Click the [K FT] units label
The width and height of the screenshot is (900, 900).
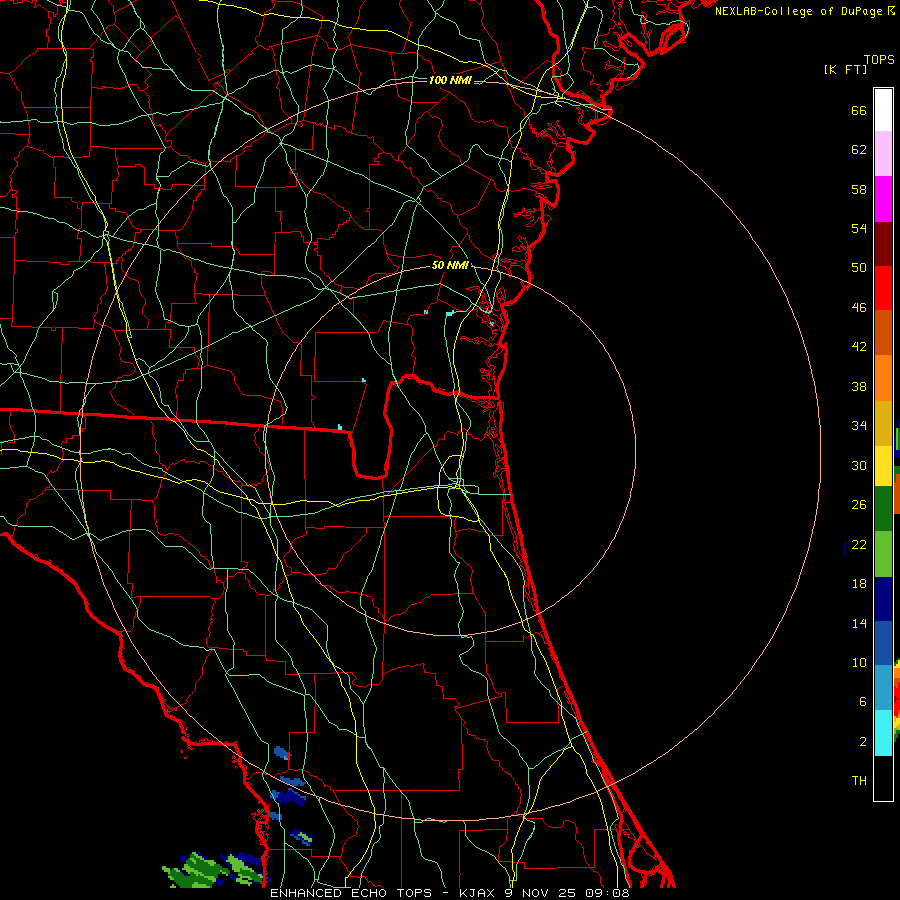(x=845, y=69)
